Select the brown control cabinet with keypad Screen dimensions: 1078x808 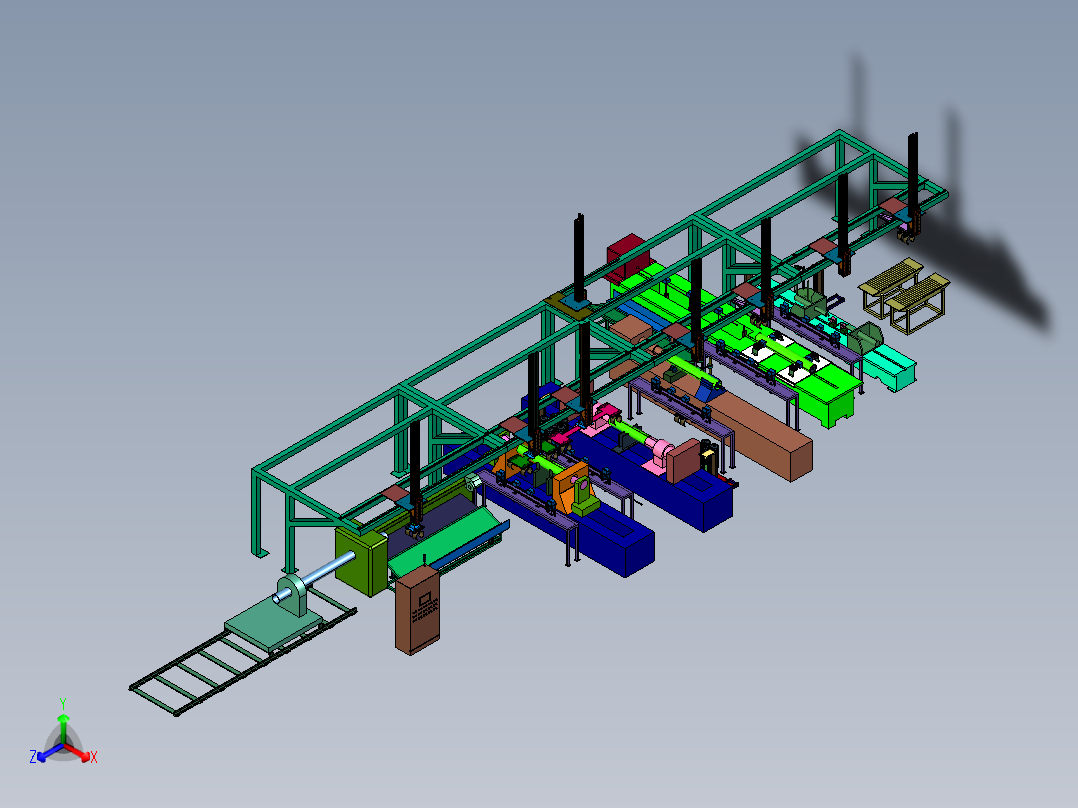(417, 609)
